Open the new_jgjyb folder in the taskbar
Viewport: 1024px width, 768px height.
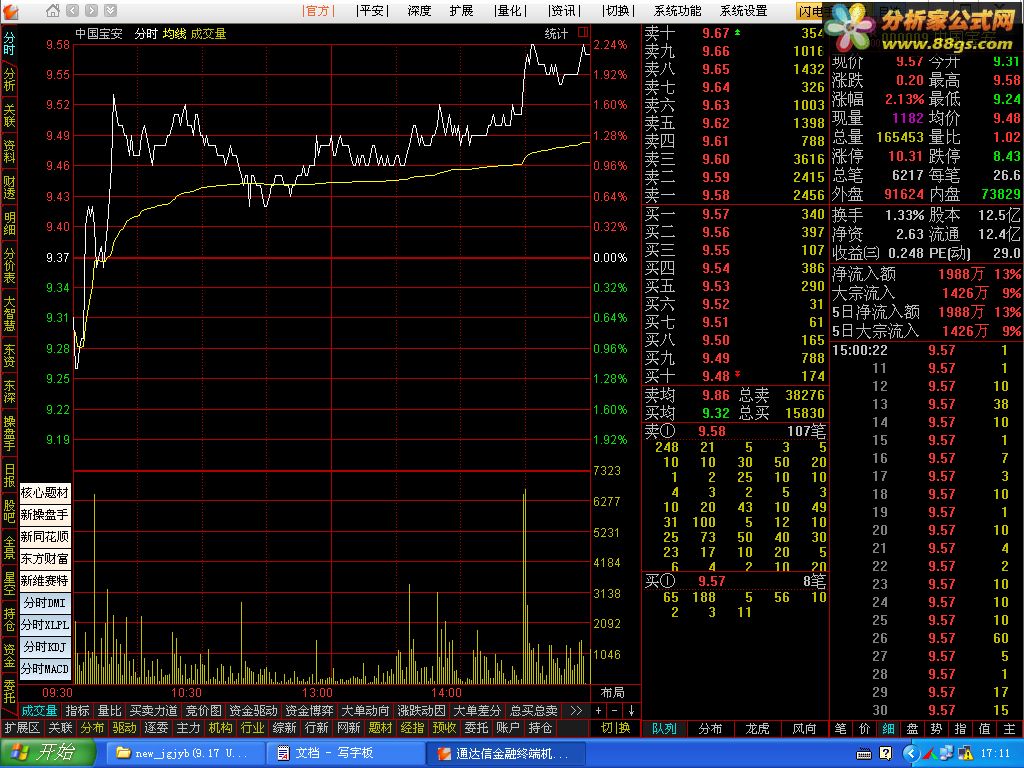tap(184, 753)
